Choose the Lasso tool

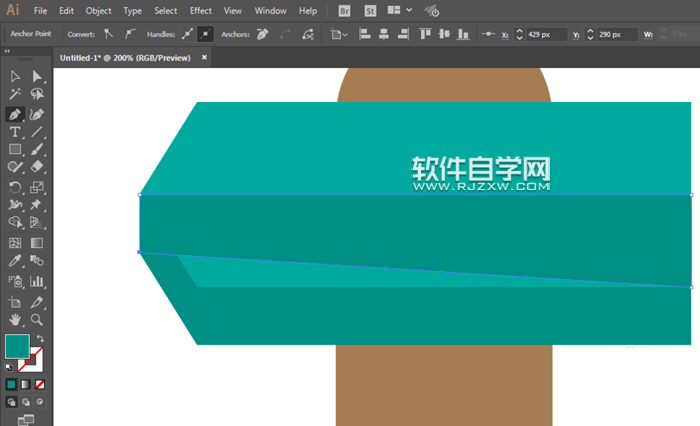(37, 94)
